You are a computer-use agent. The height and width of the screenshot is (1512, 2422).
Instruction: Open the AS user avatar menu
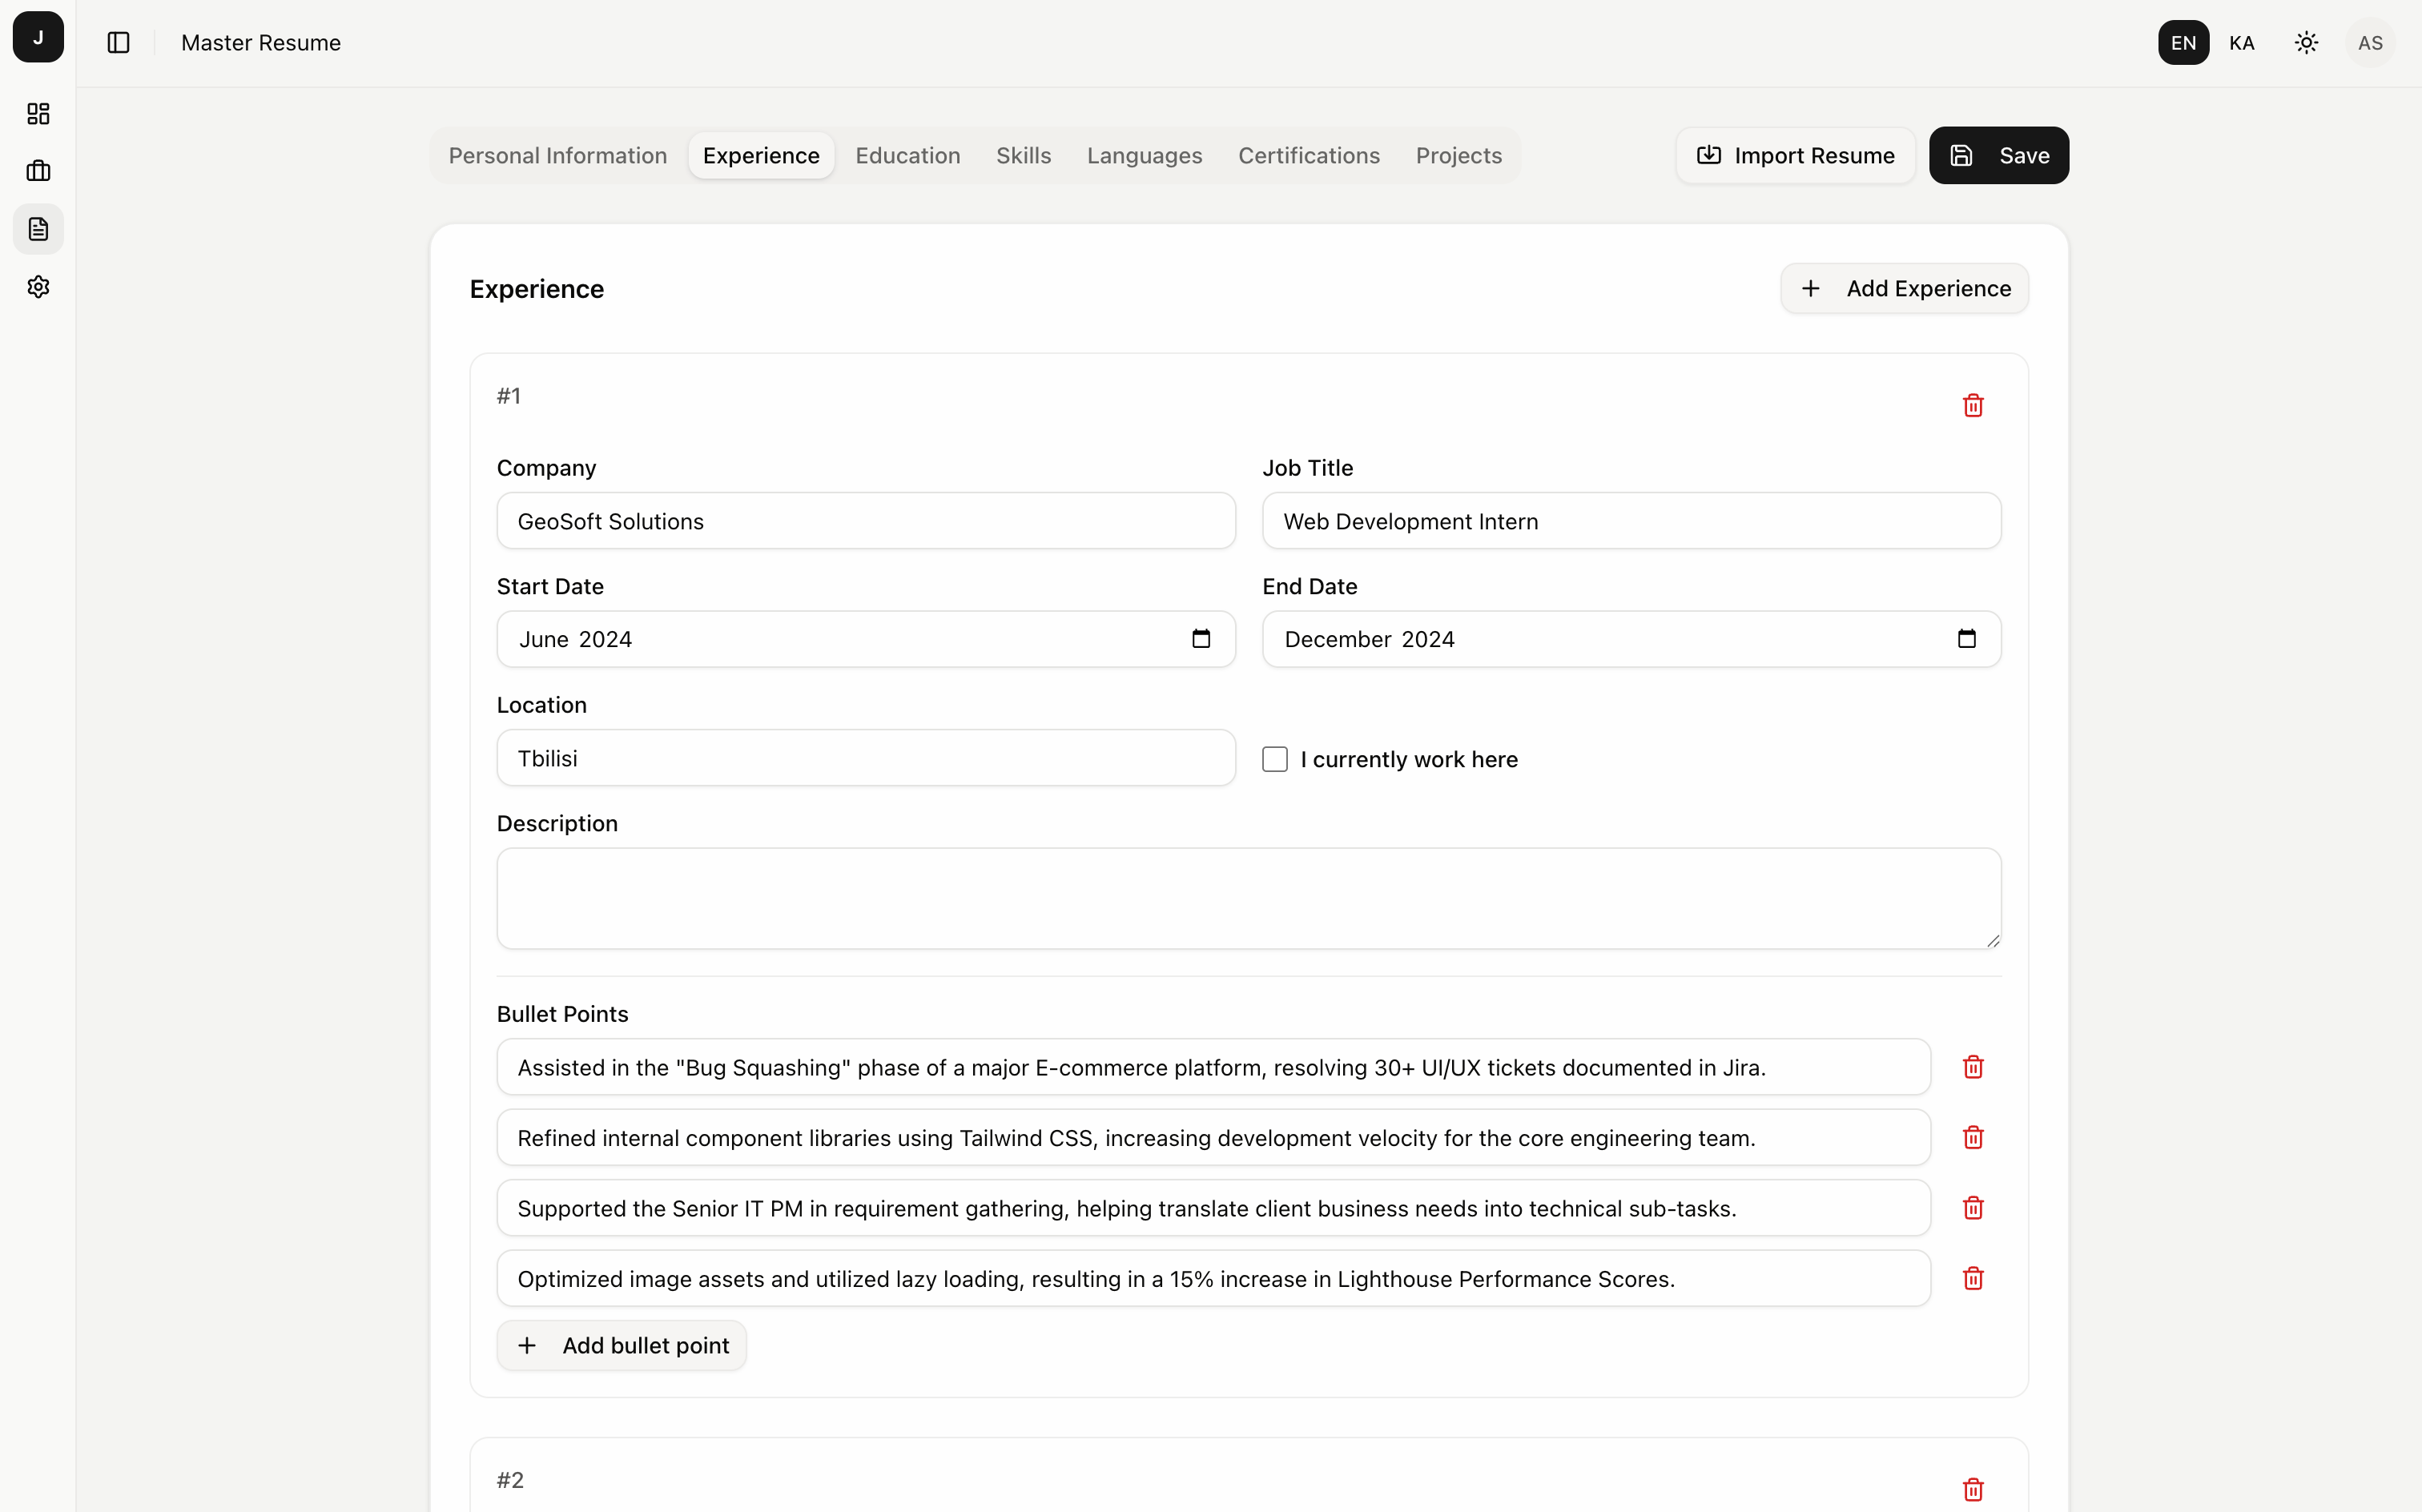point(2369,42)
